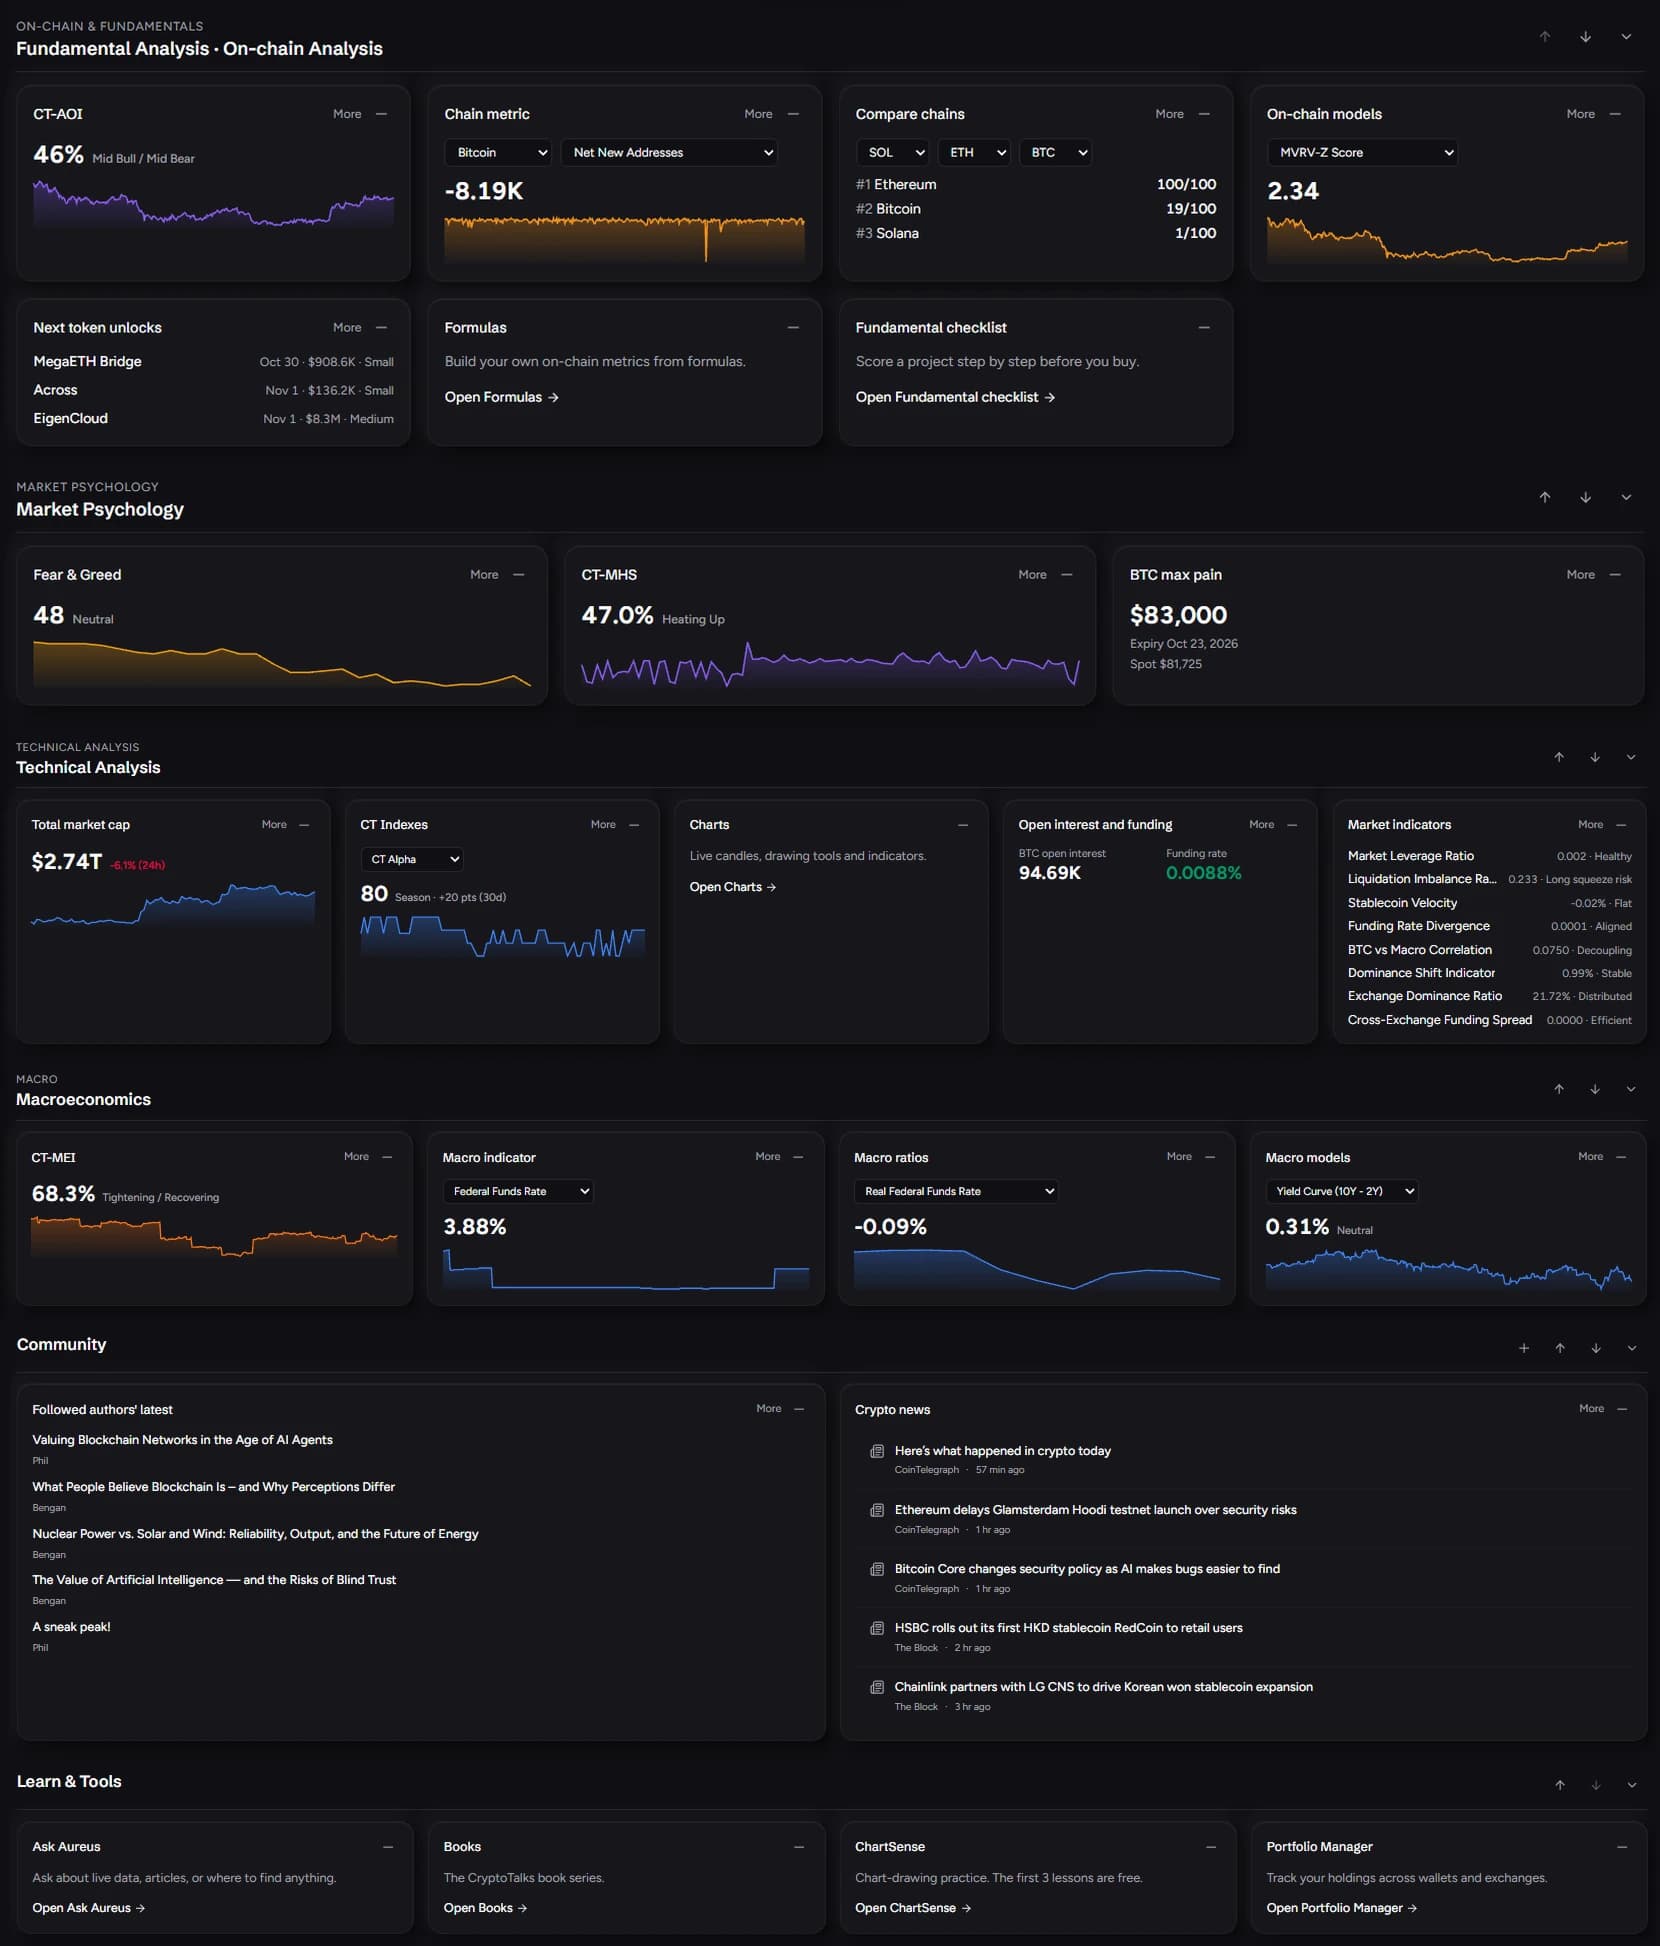Minimize the Fear & Greed card
The width and height of the screenshot is (1660, 1946).
[519, 575]
